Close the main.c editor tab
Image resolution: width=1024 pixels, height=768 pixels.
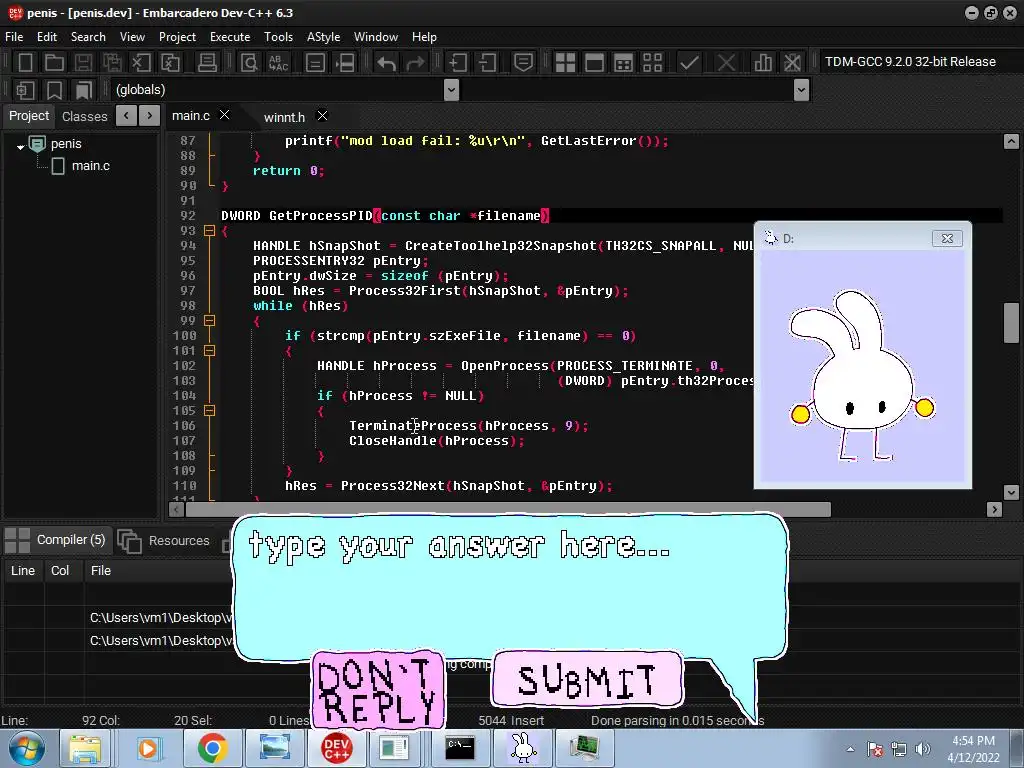point(224,115)
